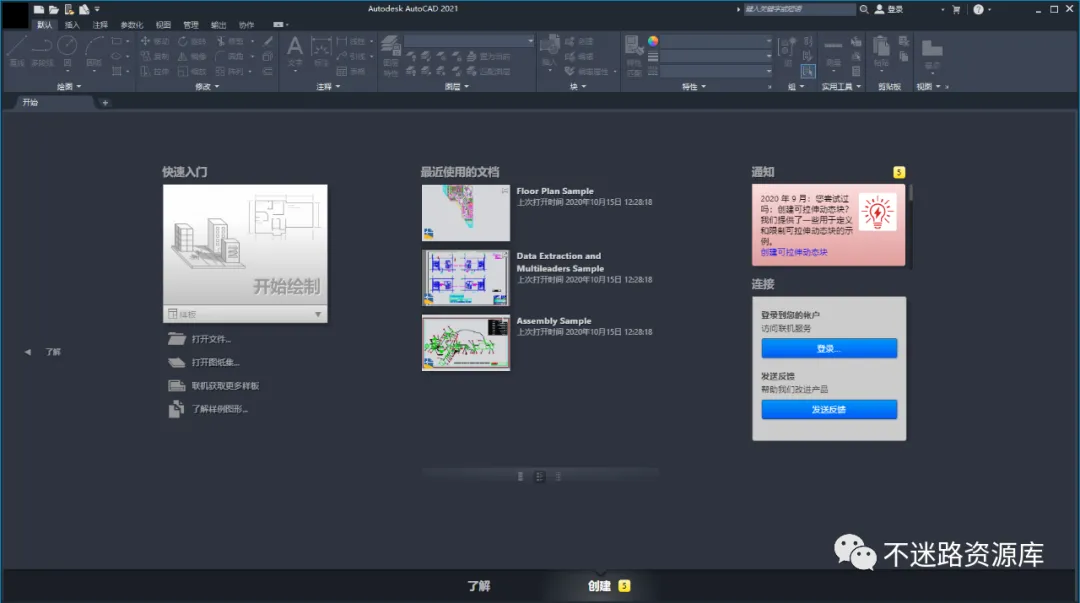The height and width of the screenshot is (603, 1080).
Task: Expand the 注释 (Annotation) panel dropdown
Action: click(328, 87)
